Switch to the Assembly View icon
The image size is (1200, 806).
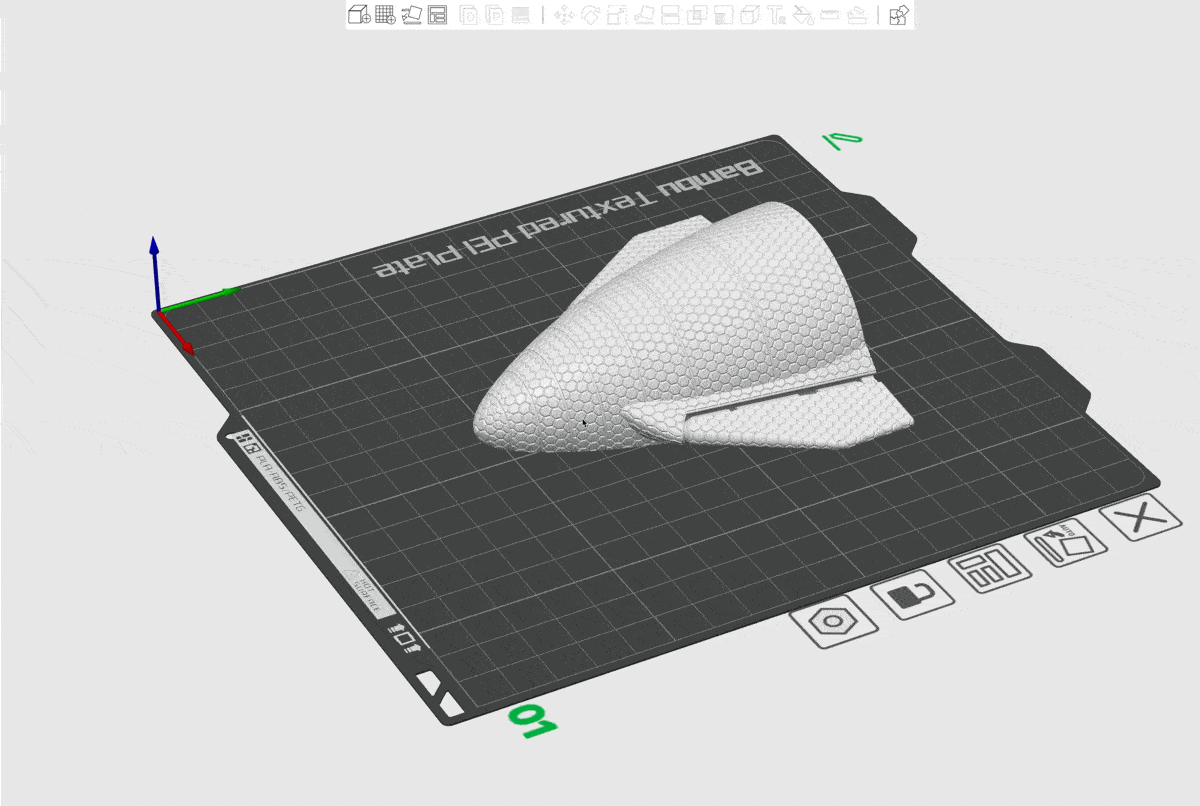(x=899, y=15)
